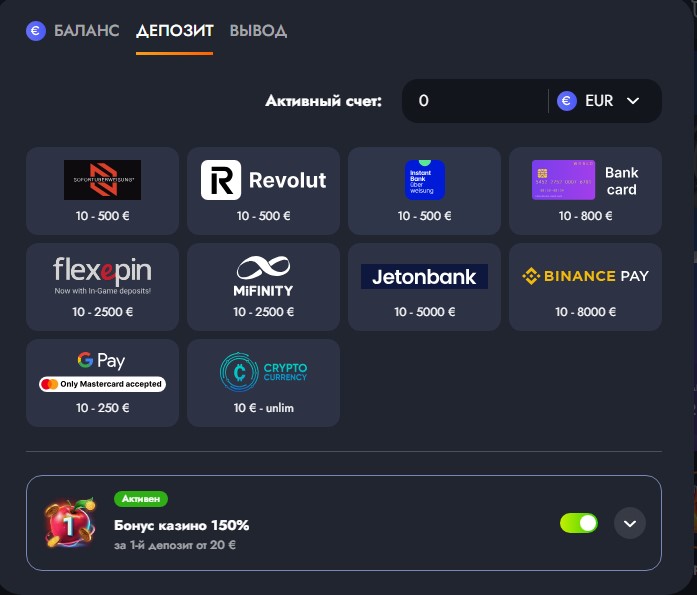Open the Вывод withdrawal tab
The height and width of the screenshot is (595, 697).
point(258,31)
